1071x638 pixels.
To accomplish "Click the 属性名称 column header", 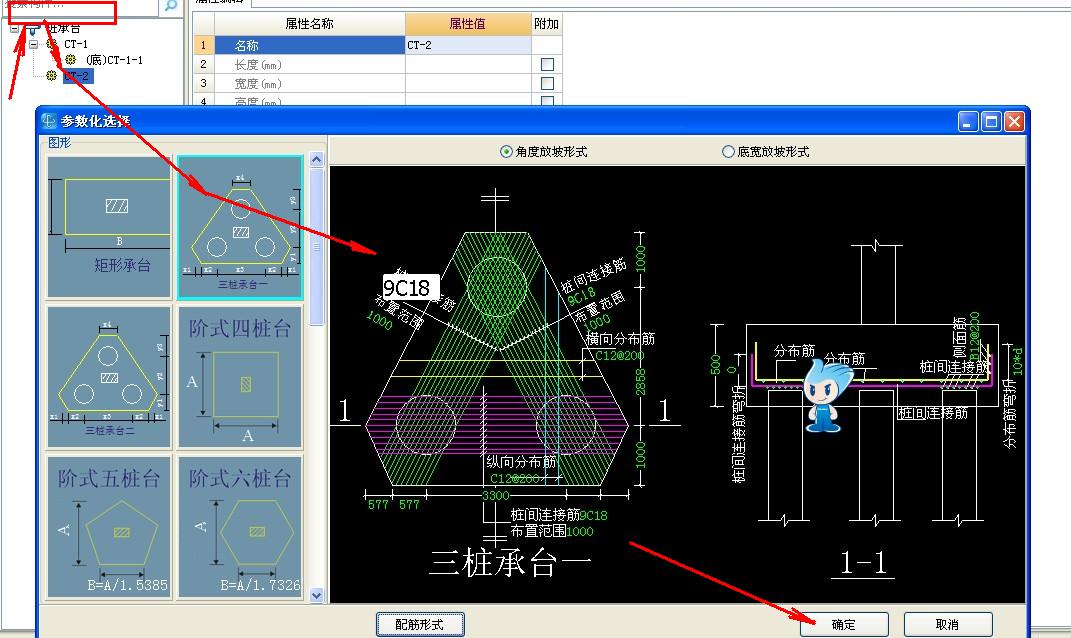I will (x=309, y=24).
